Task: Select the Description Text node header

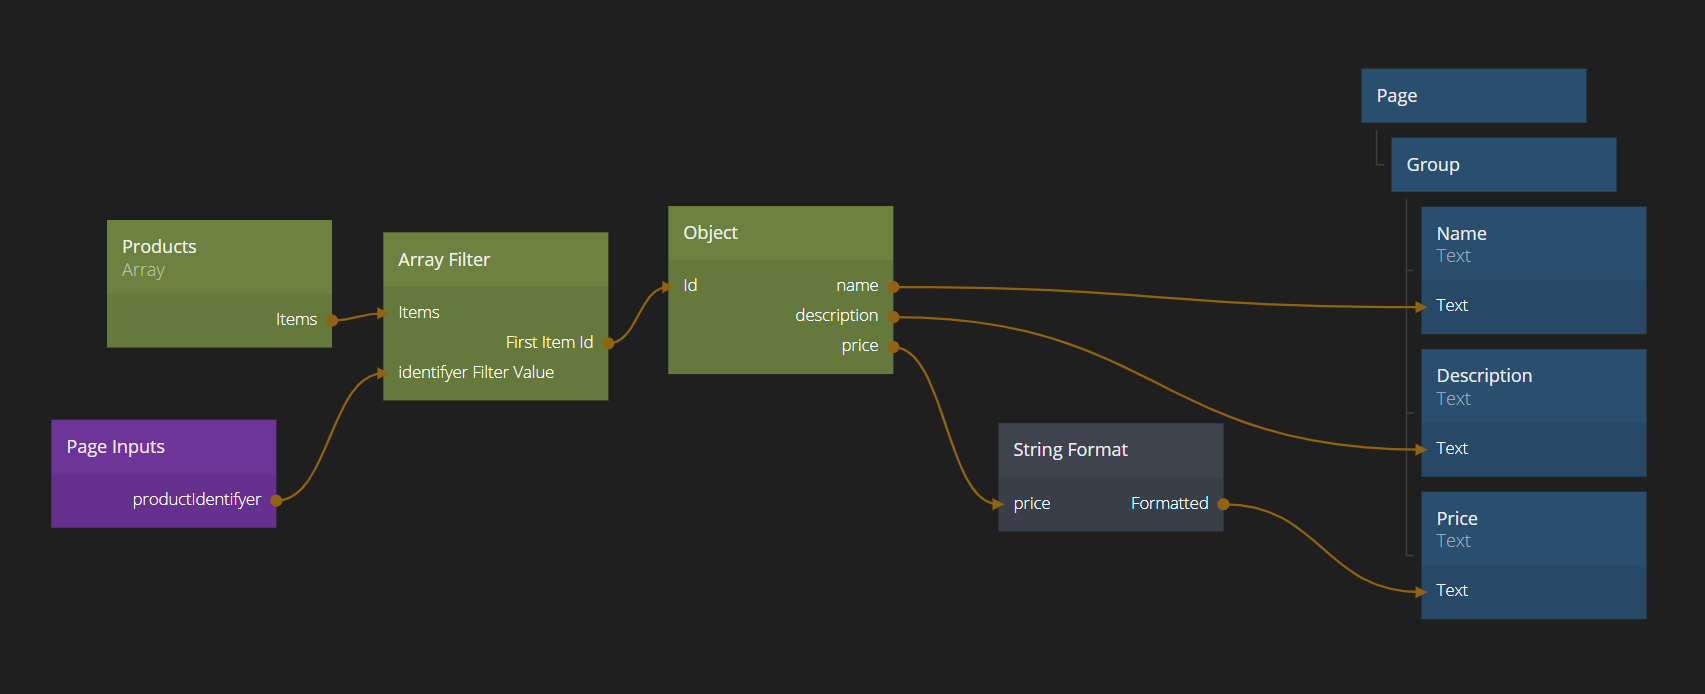Action: pos(1533,386)
